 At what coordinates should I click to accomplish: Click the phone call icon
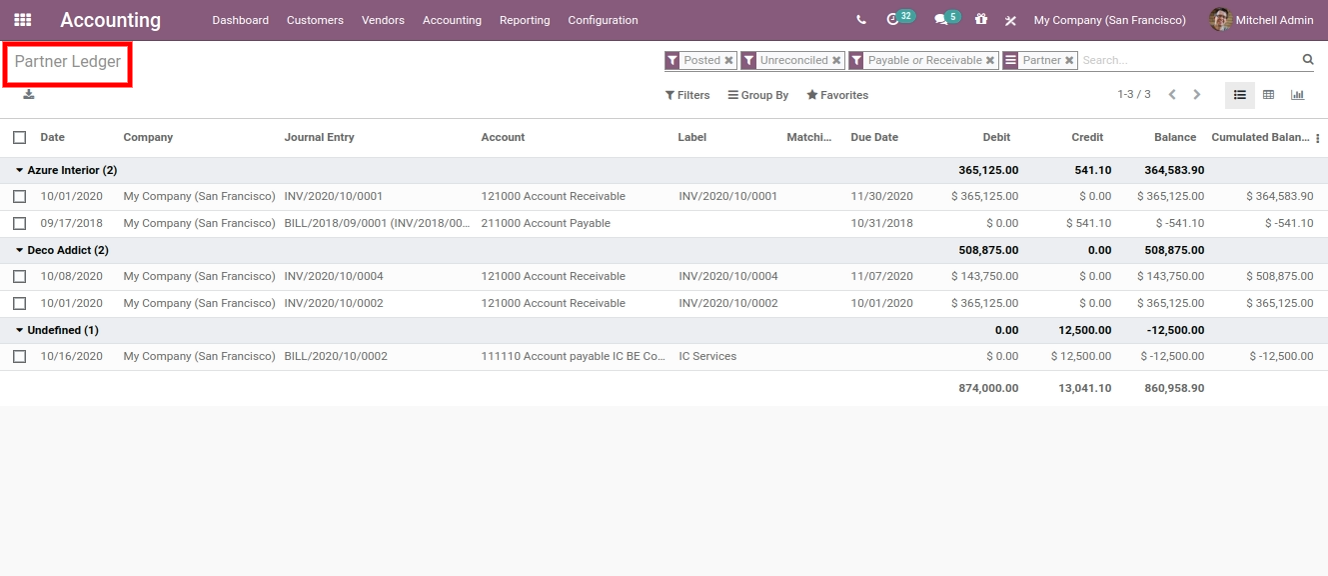click(x=861, y=20)
